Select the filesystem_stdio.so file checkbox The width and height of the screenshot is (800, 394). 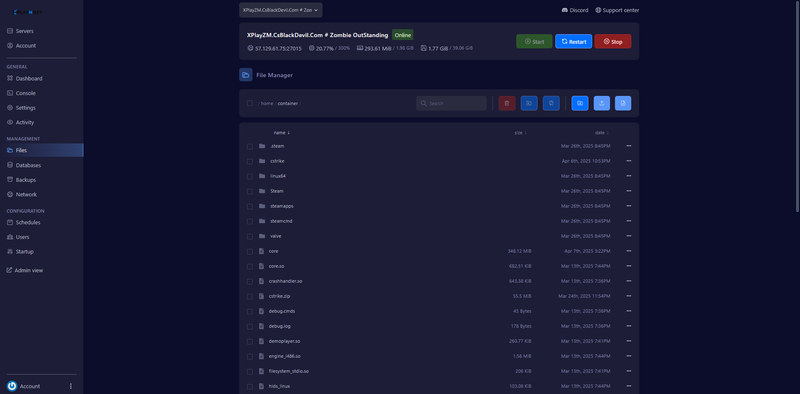[x=249, y=372]
